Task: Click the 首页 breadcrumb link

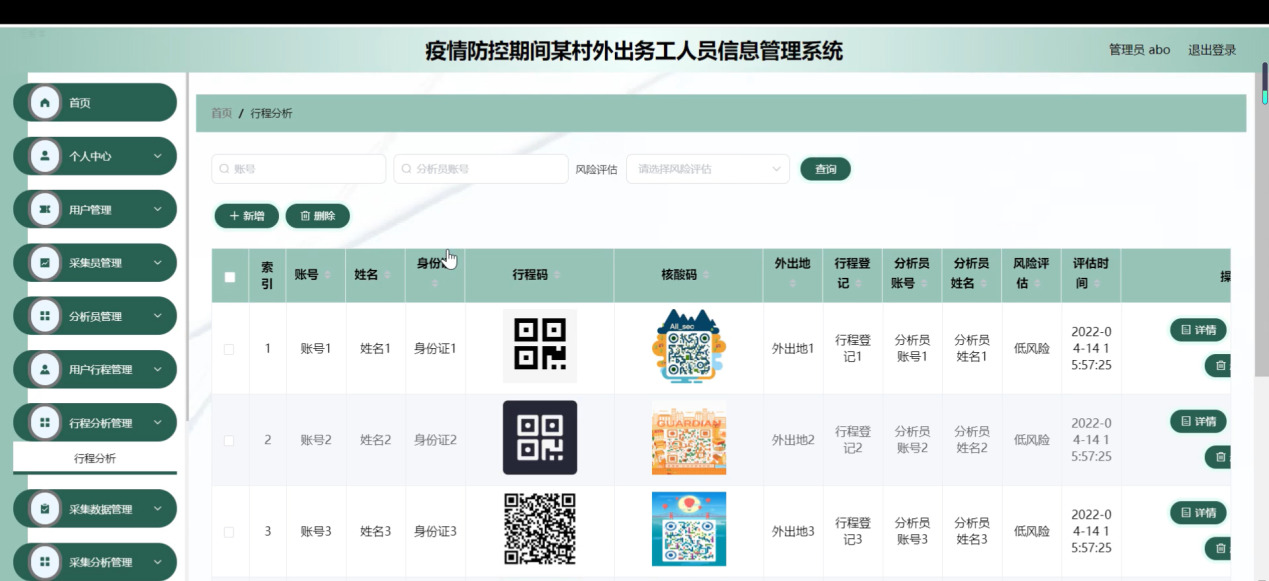Action: pos(221,113)
